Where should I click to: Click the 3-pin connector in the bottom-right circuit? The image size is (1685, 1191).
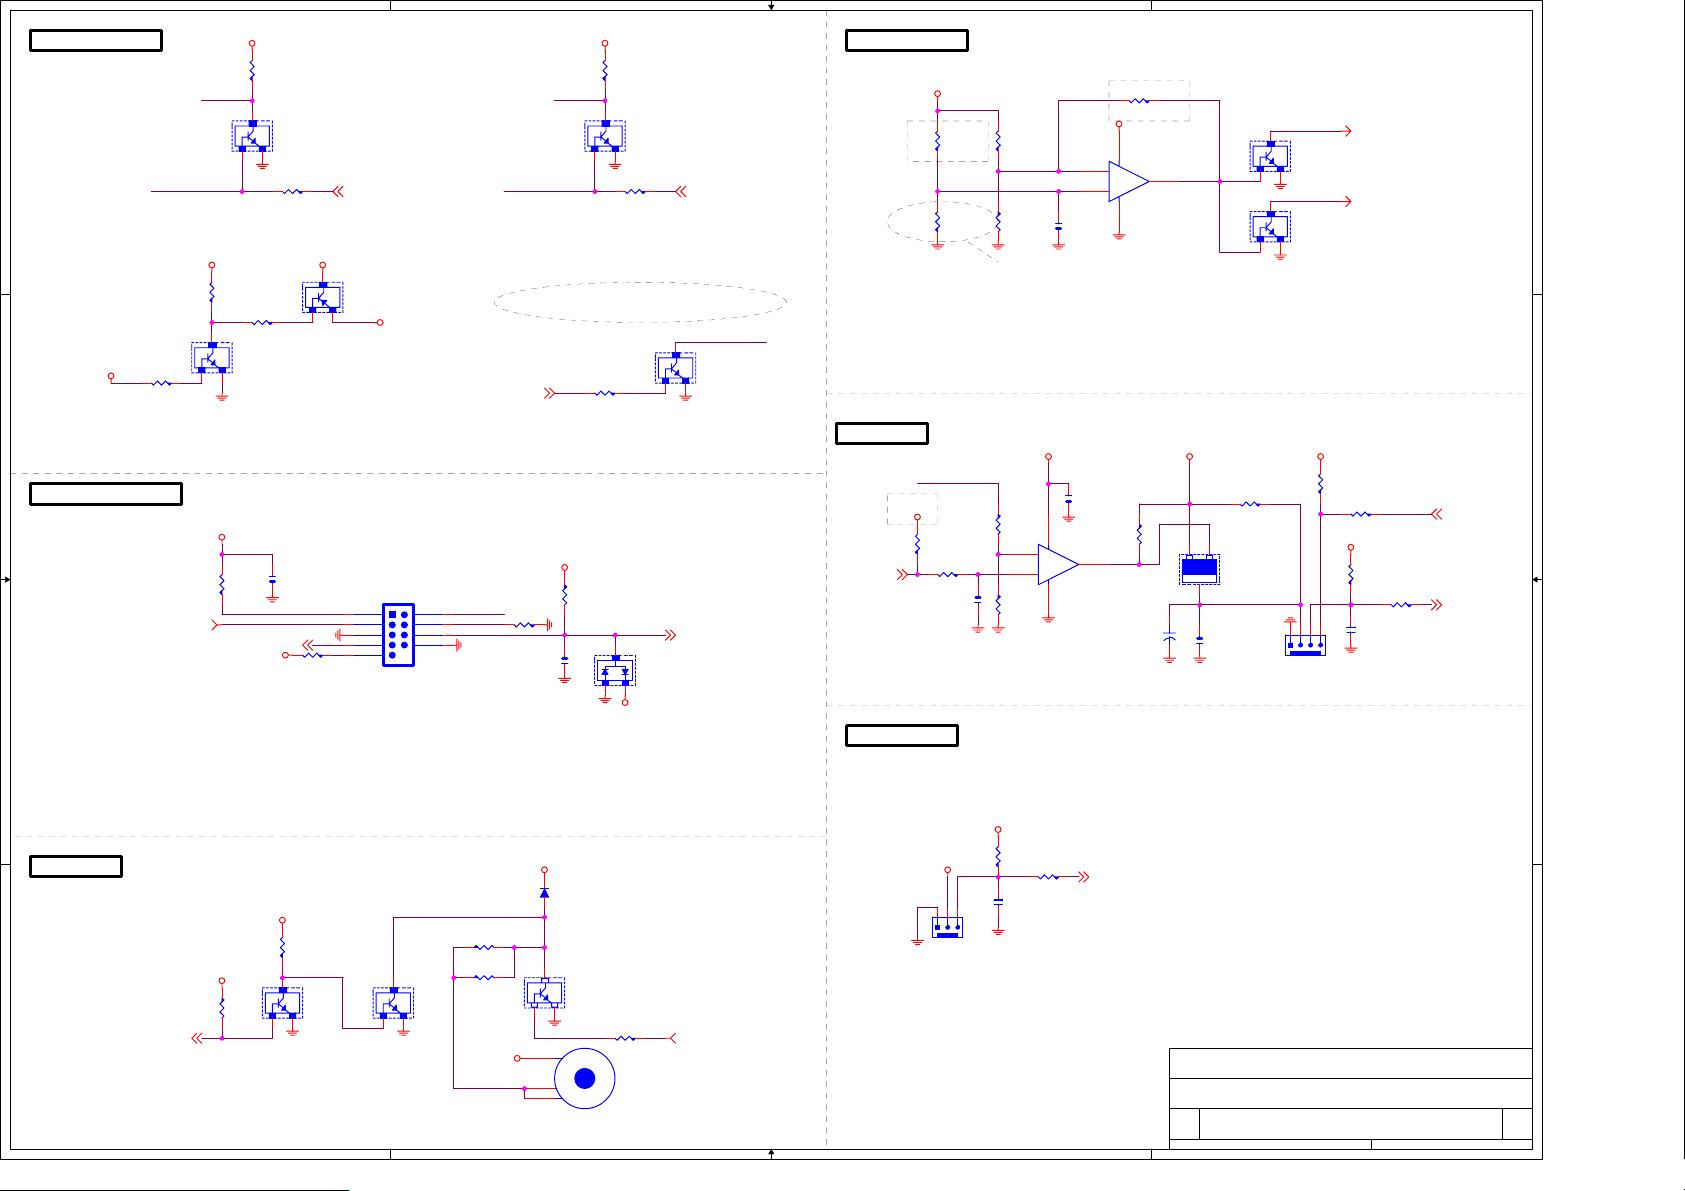pos(947,927)
